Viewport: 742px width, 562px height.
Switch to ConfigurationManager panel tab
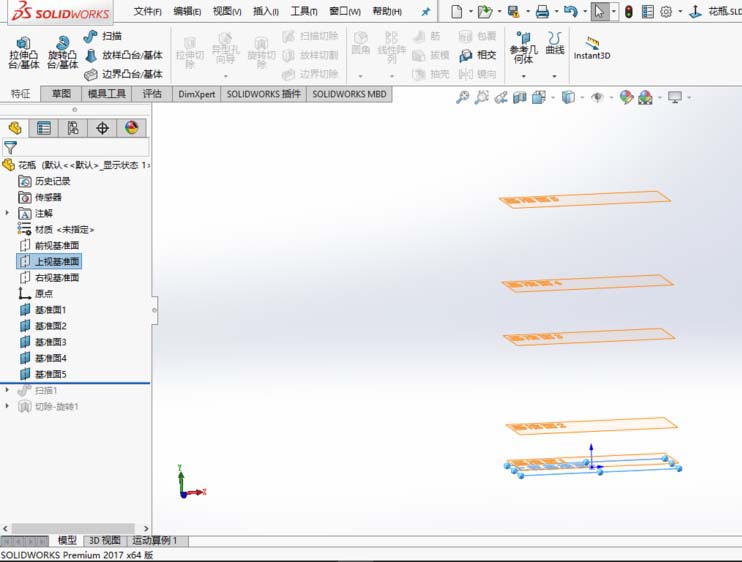point(73,128)
